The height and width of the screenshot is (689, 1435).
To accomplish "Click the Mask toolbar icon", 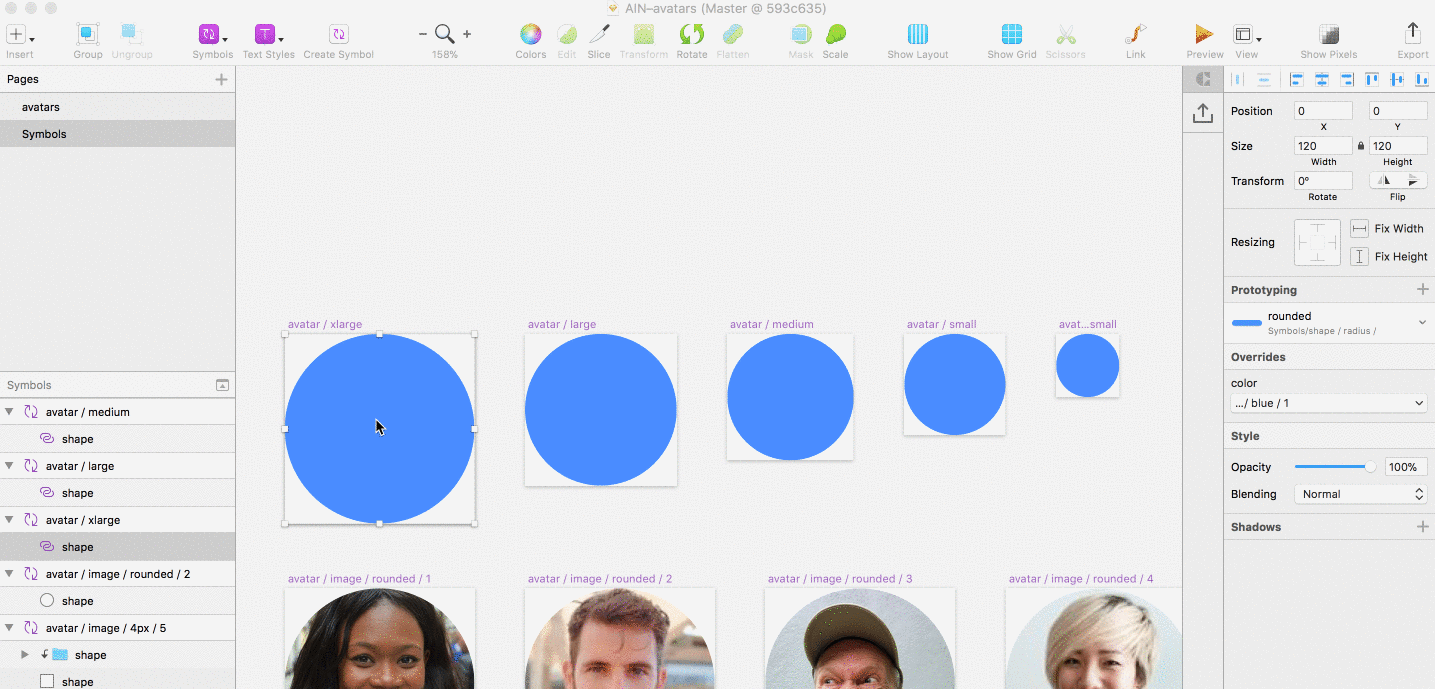I will coord(800,35).
